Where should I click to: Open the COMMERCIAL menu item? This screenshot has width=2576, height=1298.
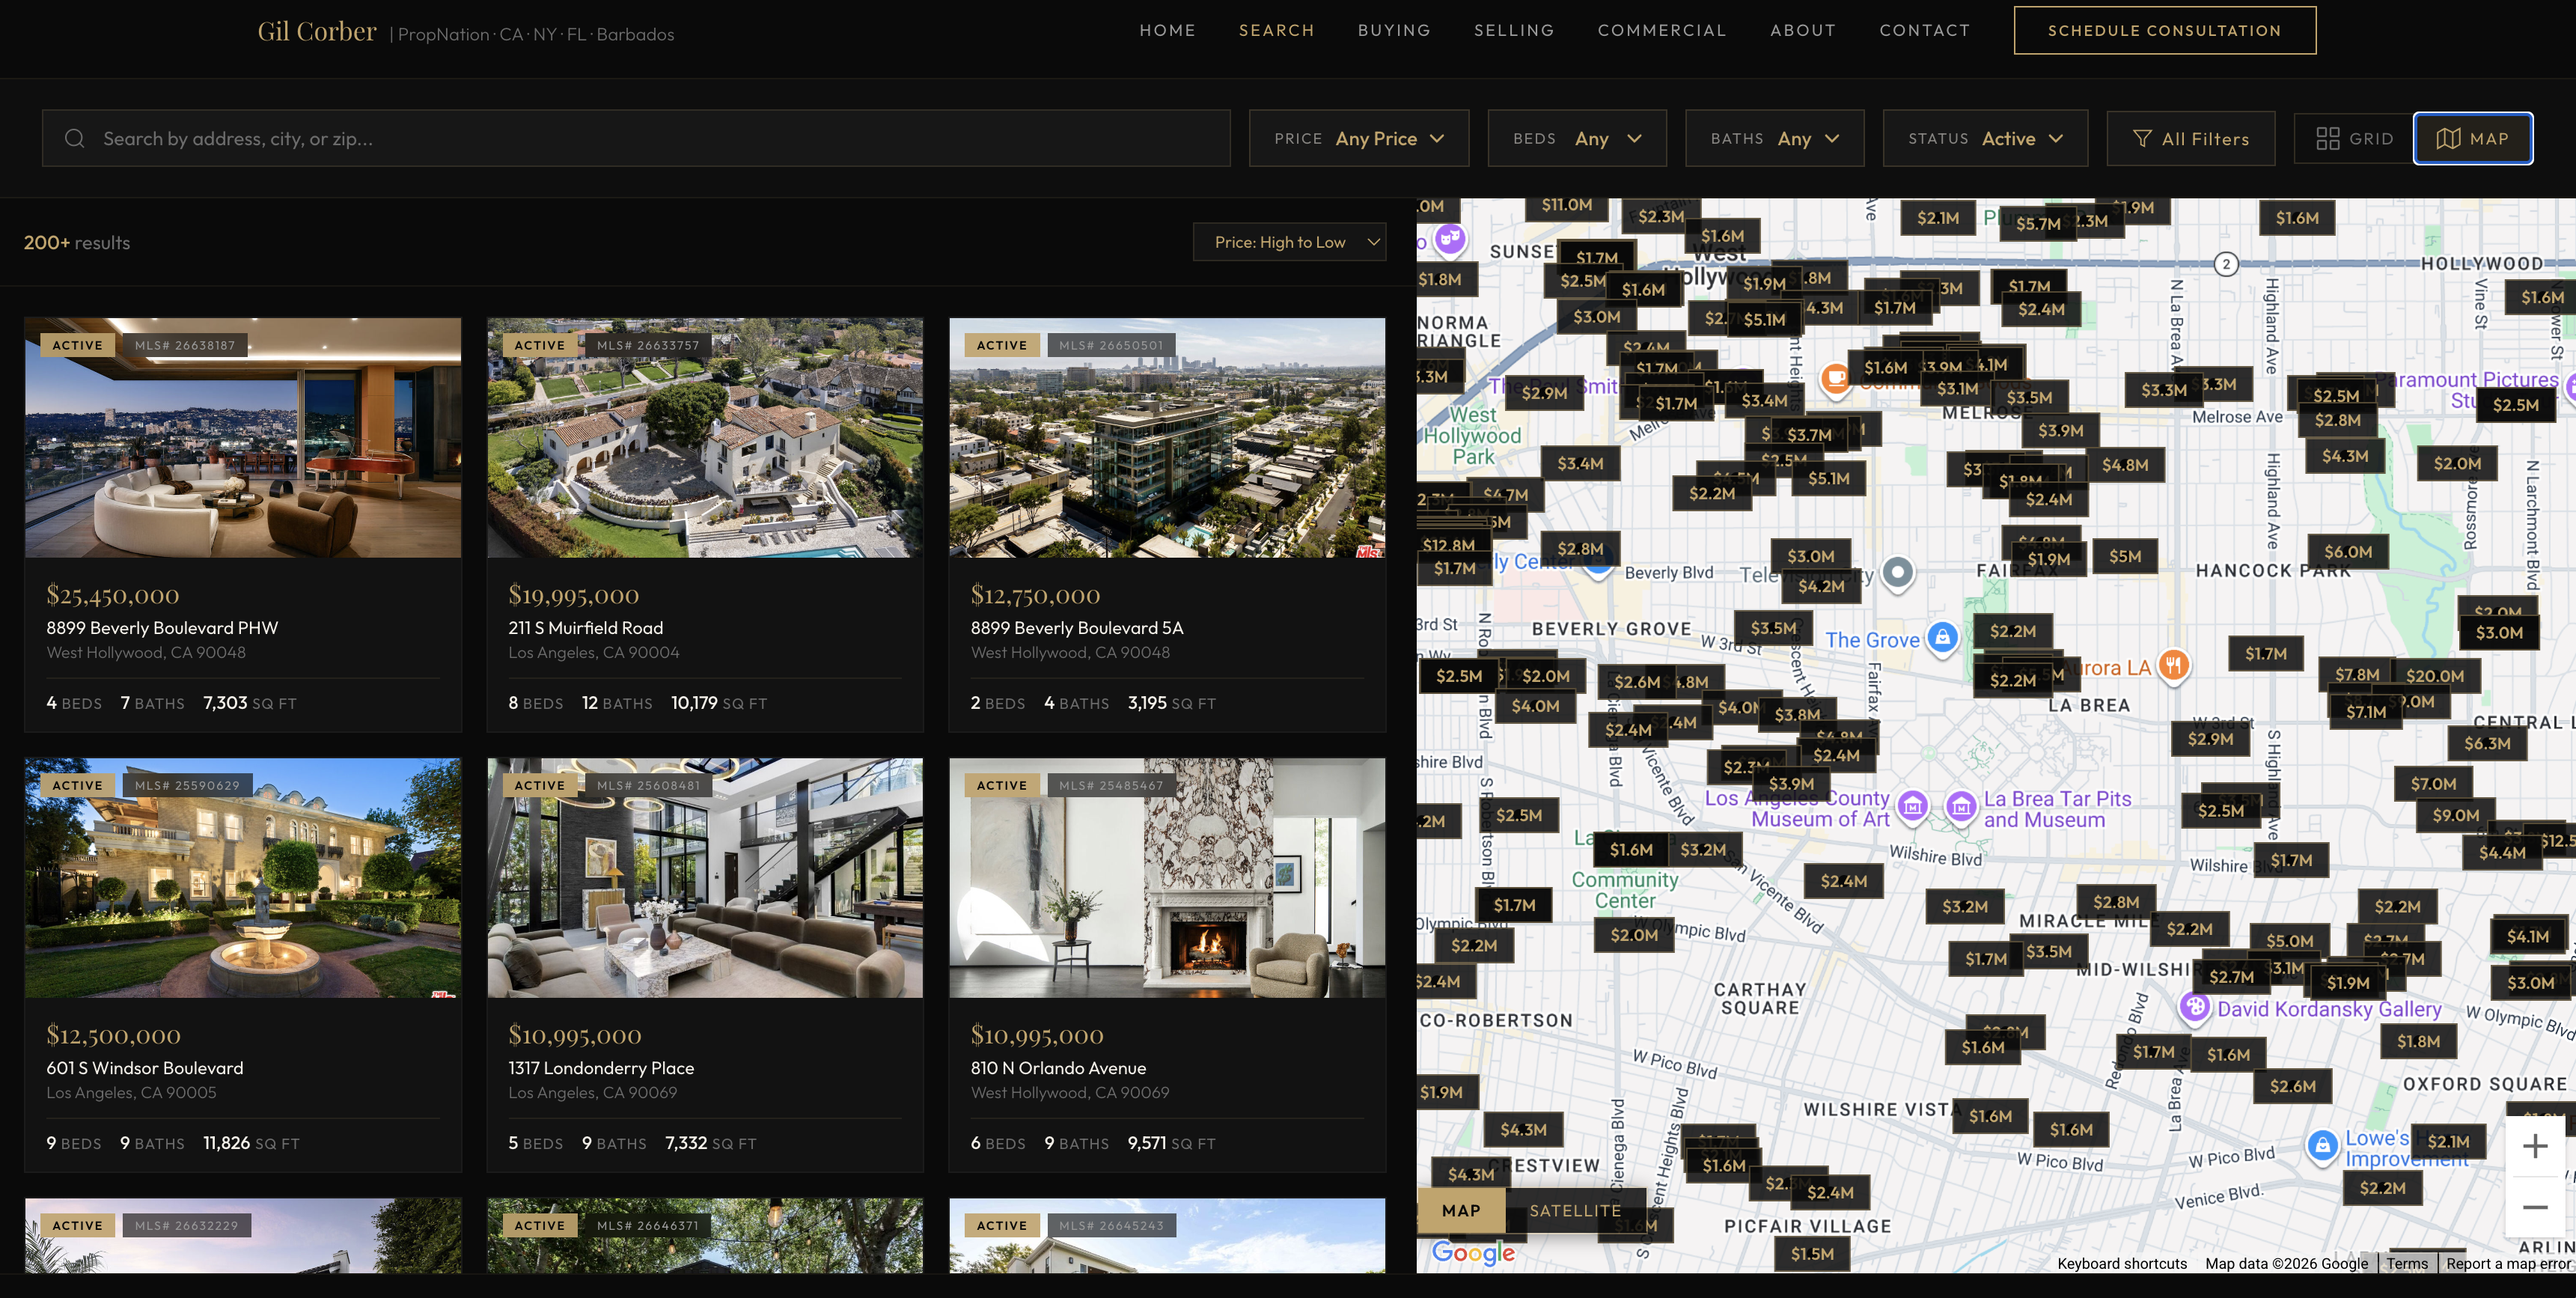pyautogui.click(x=1662, y=30)
